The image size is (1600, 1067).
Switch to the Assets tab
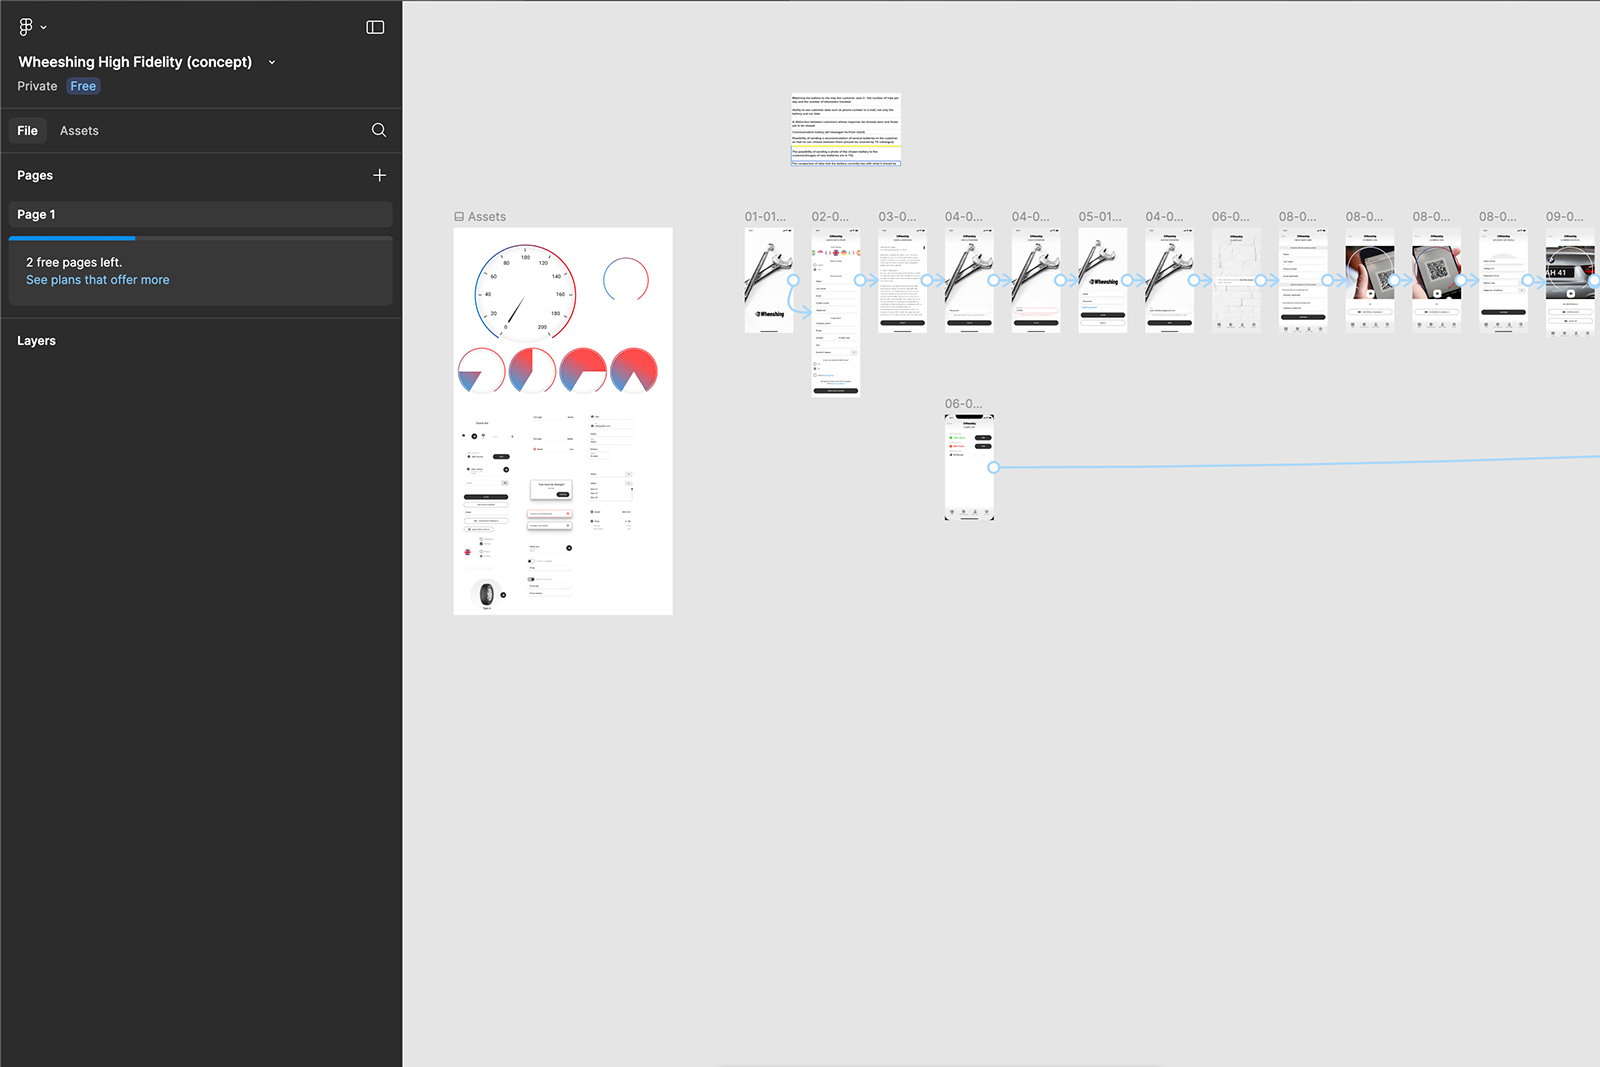click(x=79, y=131)
